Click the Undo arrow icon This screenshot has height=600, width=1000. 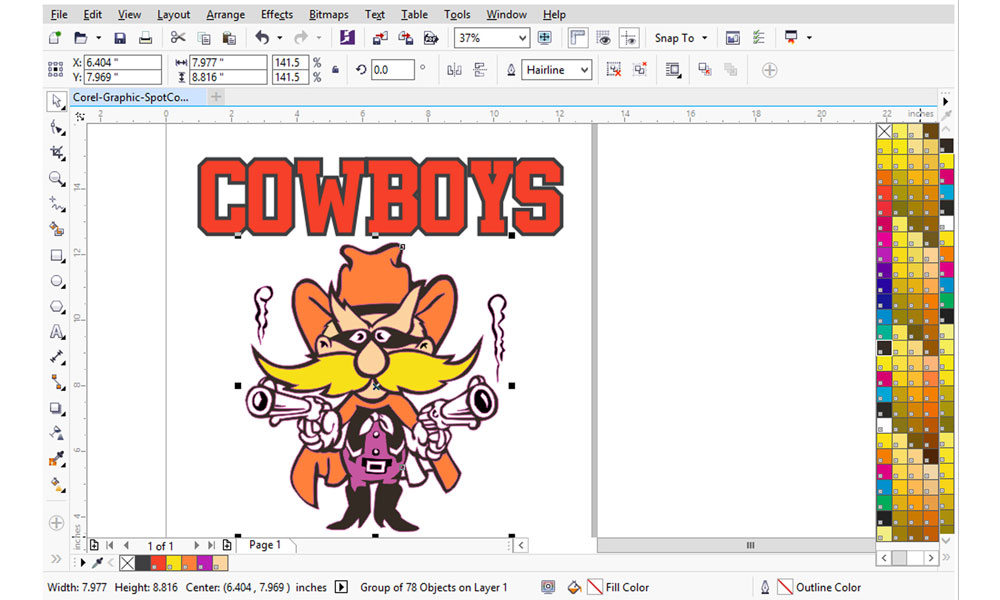tap(261, 38)
